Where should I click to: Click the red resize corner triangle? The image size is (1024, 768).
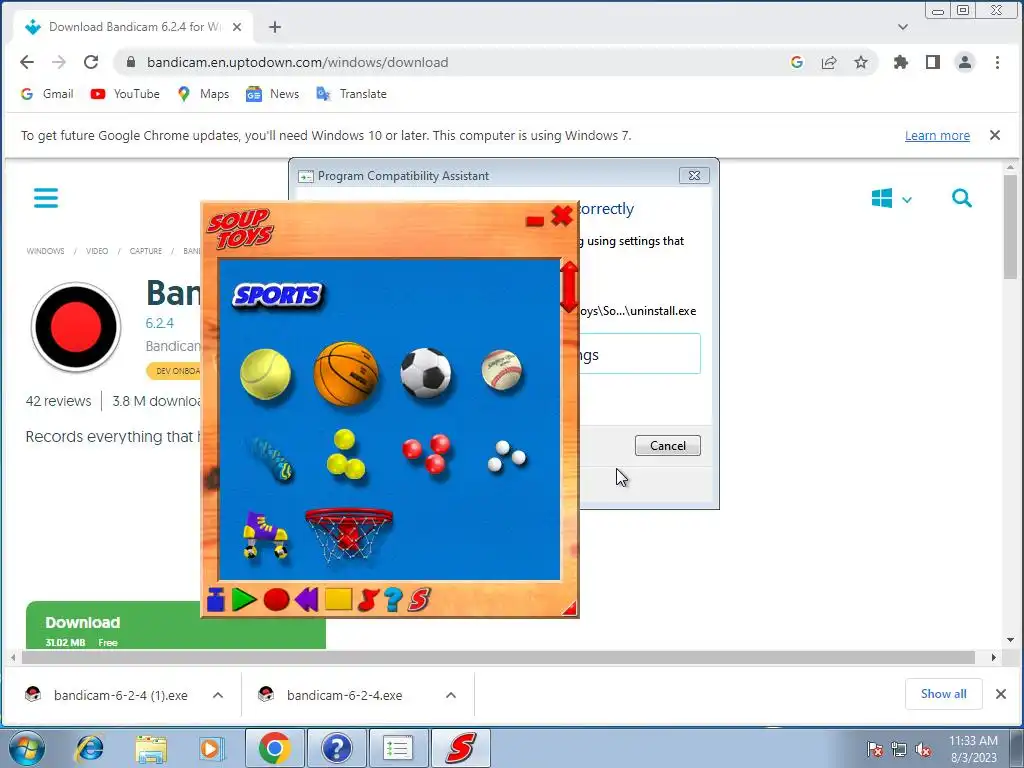tap(570, 609)
